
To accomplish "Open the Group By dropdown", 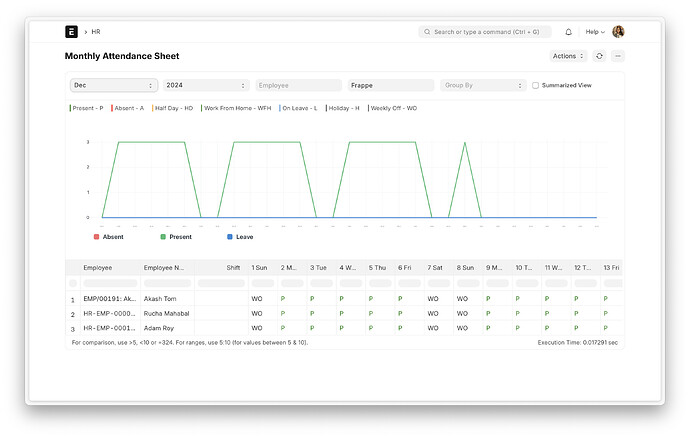I will pos(483,85).
